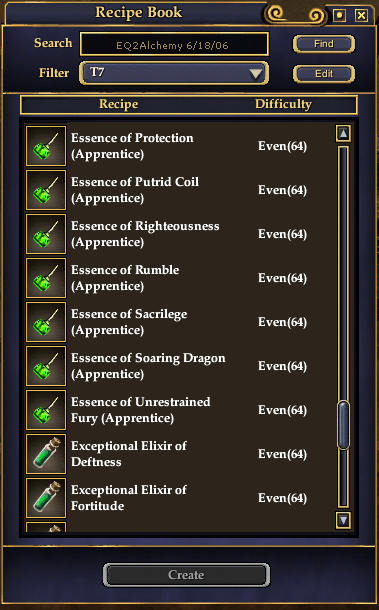Click the scroll down arrow
The height and width of the screenshot is (610, 379).
[x=343, y=520]
